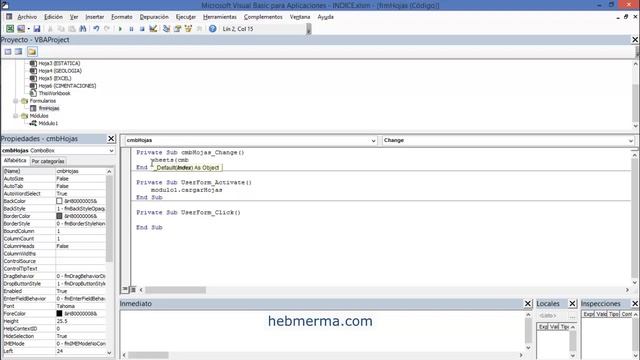Open the Insert UserForm dropdown arrow
Viewport: 640px width, 360px height.
coord(29,29)
